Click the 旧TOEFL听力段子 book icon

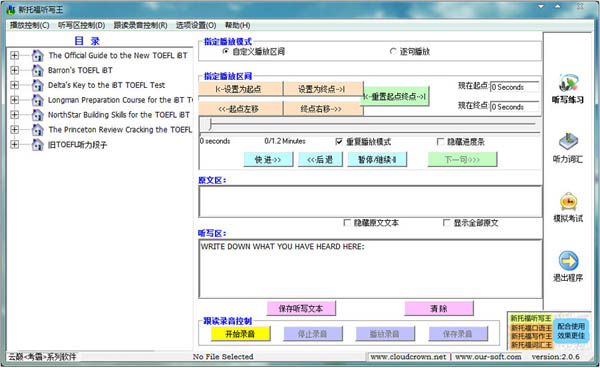[x=38, y=145]
